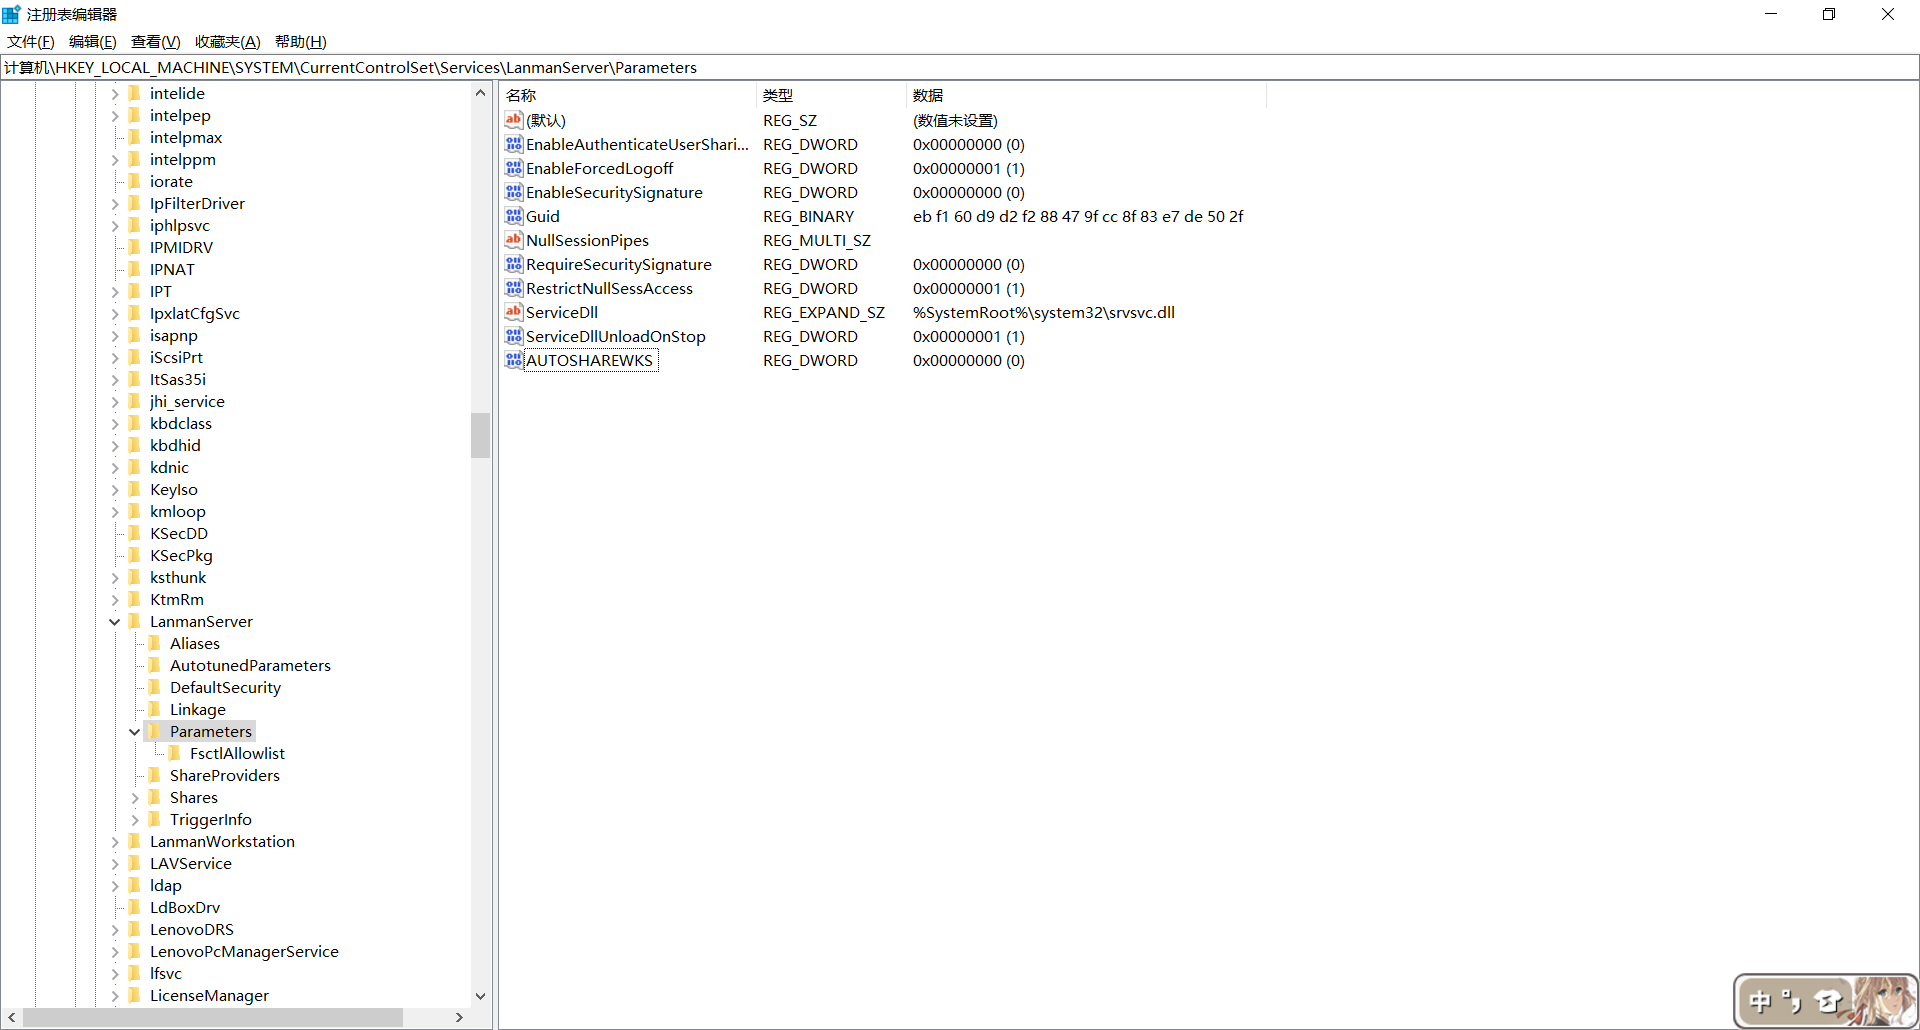Click the Guid binary value icon

tap(514, 216)
